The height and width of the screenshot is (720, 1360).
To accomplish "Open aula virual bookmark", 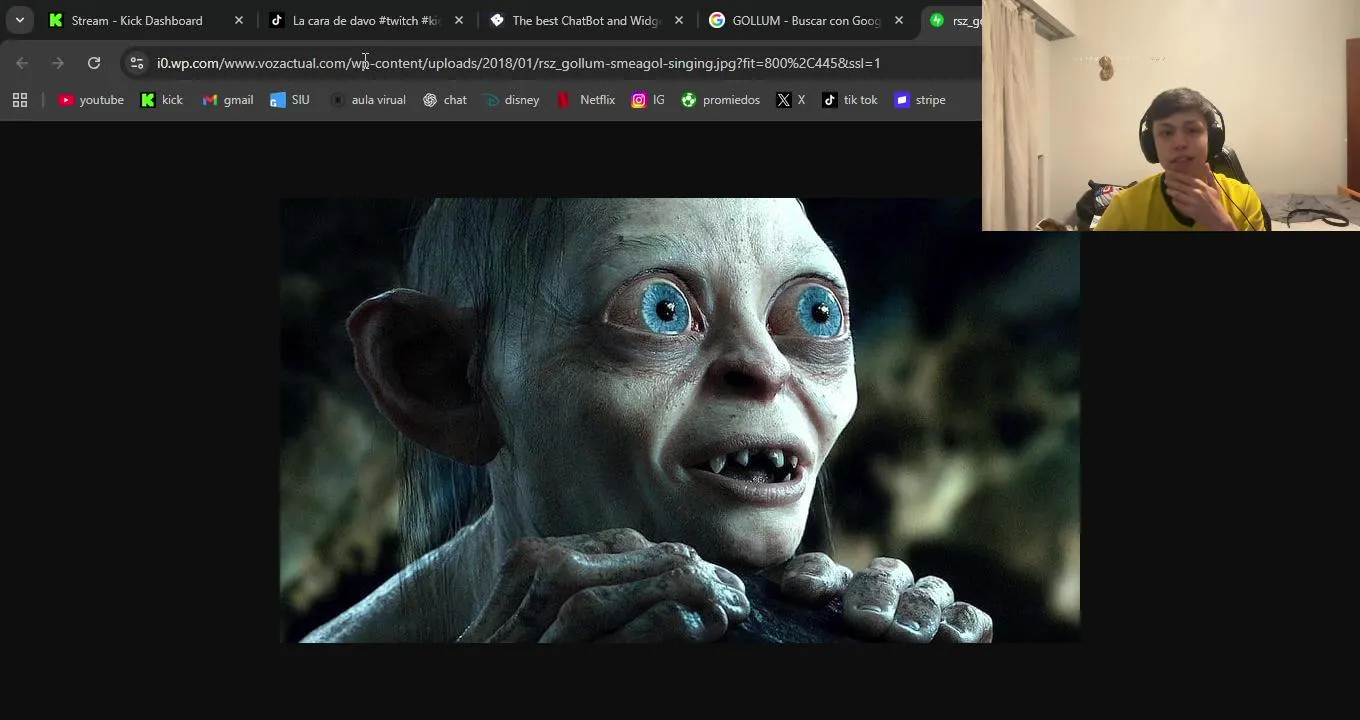I will [x=368, y=100].
